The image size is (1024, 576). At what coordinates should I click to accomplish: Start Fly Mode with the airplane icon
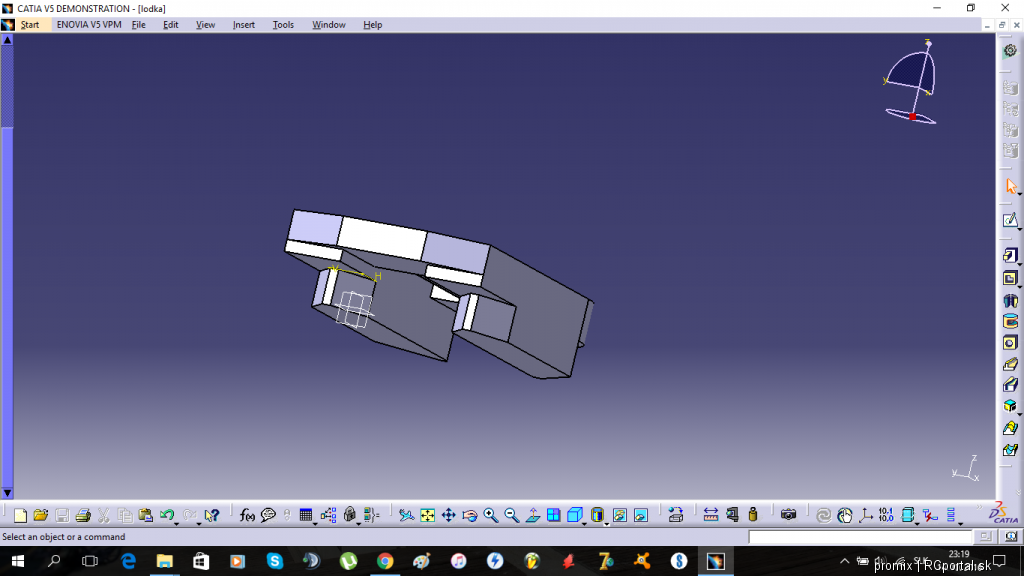[406, 515]
